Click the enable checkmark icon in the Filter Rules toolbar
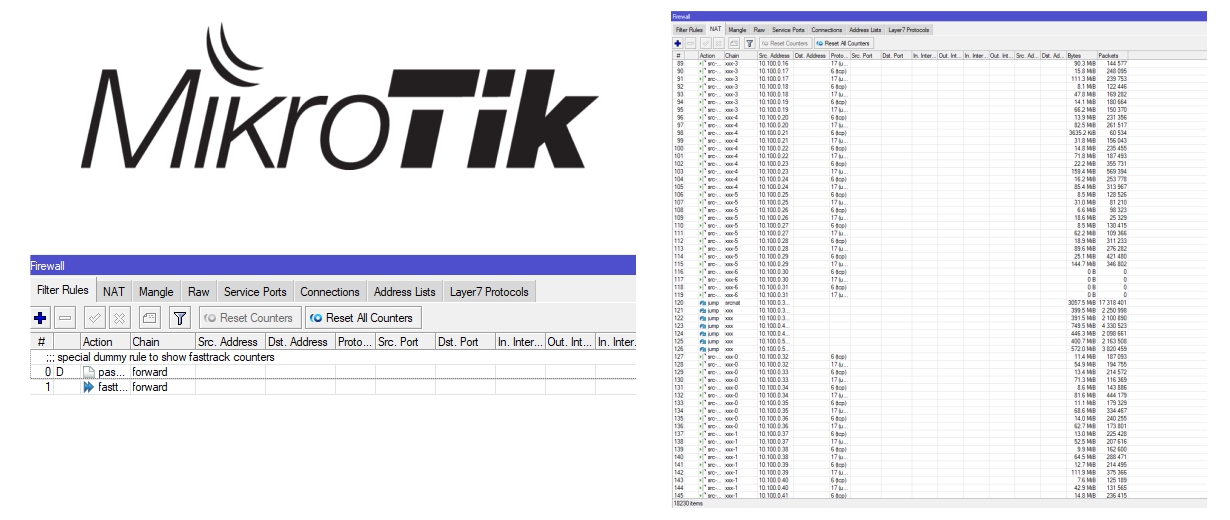This screenshot has width=1230, height=520. pyautogui.click(x=94, y=318)
